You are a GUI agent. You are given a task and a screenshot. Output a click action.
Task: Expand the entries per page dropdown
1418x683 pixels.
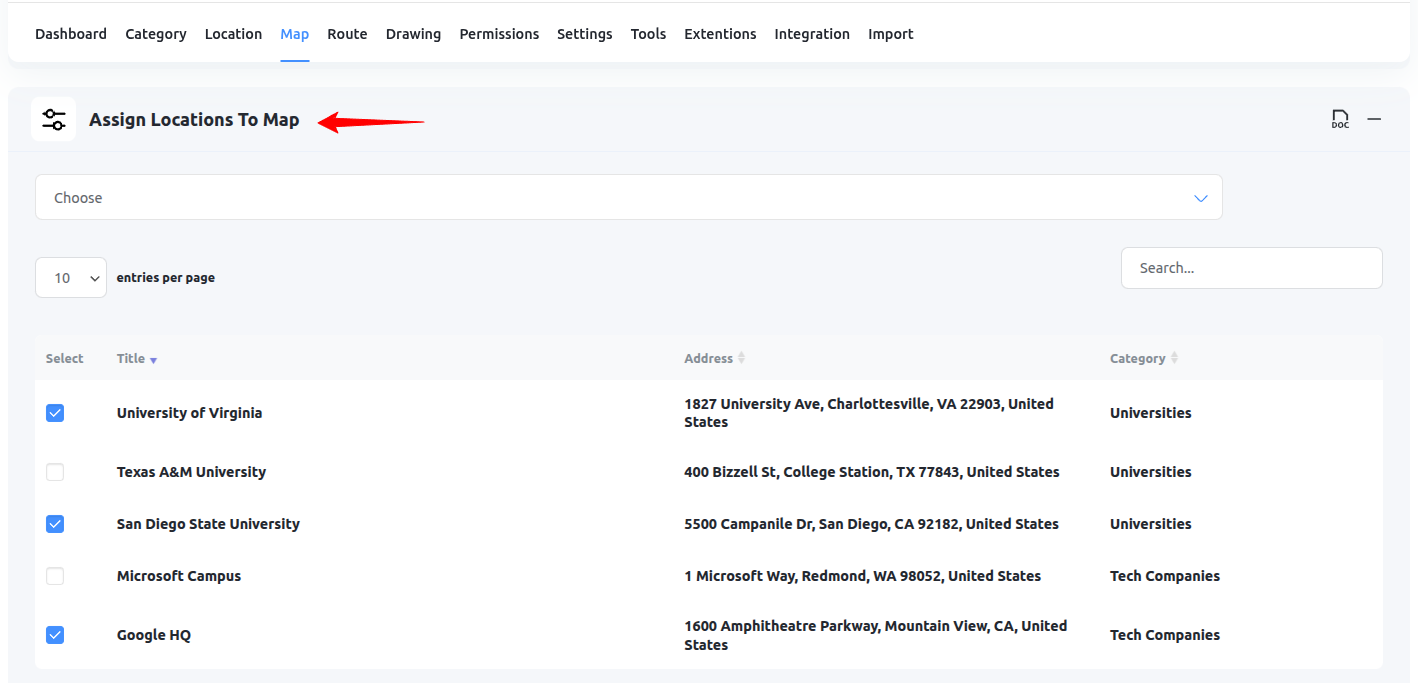tap(71, 278)
